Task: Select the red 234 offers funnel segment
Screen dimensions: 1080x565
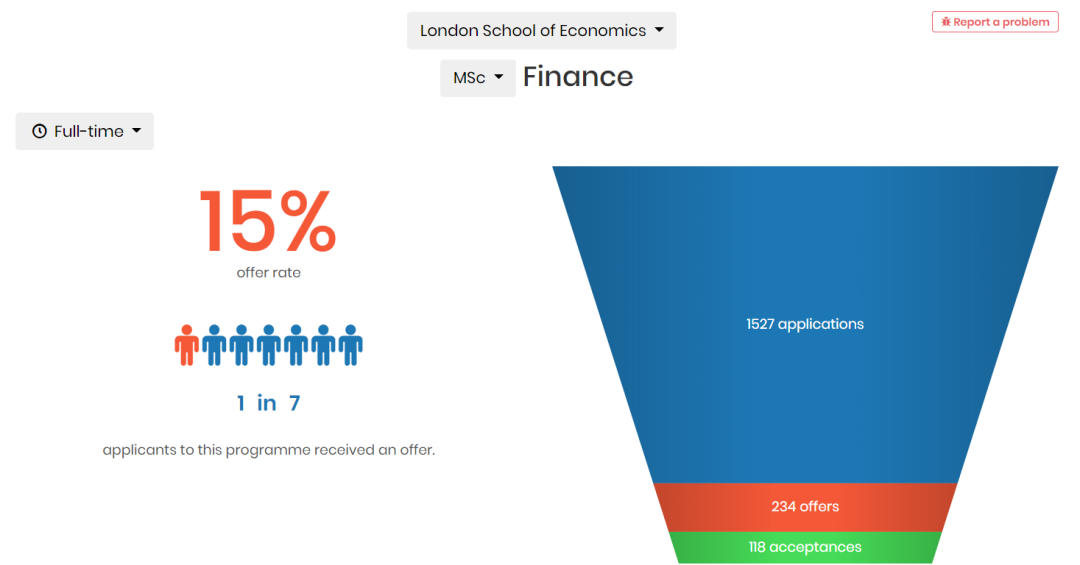Action: pyautogui.click(x=804, y=506)
